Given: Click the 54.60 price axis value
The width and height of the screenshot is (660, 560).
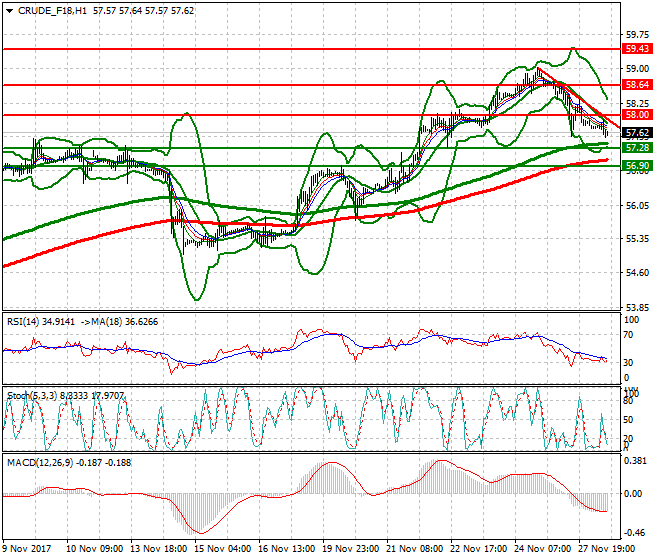Looking at the screenshot, I should [637, 273].
